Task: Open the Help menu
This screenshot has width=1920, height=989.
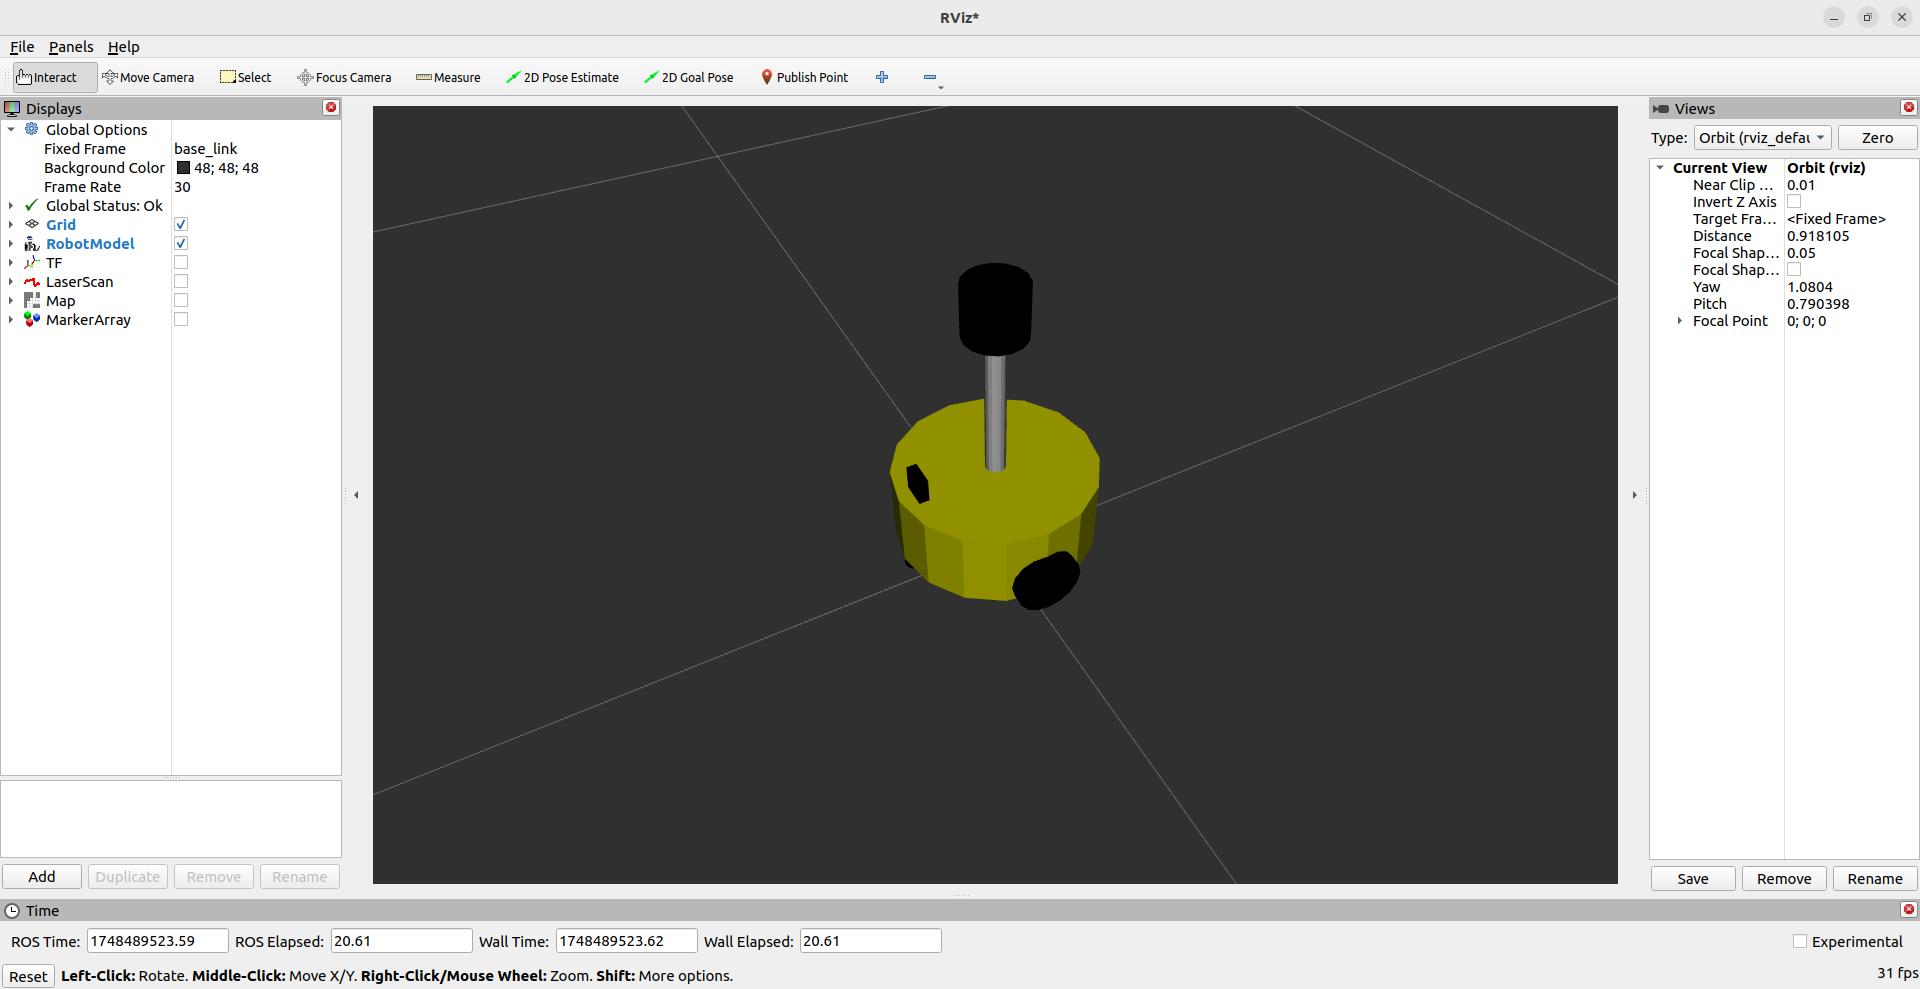Action: 124,47
